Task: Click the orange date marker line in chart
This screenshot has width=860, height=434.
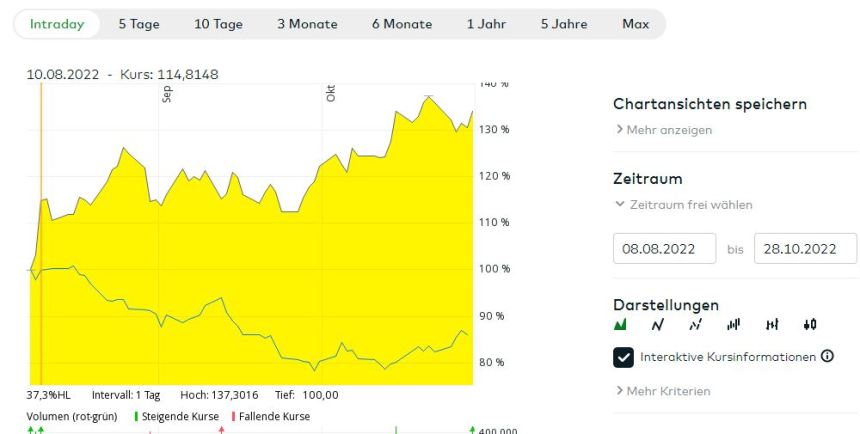Action: 41,230
